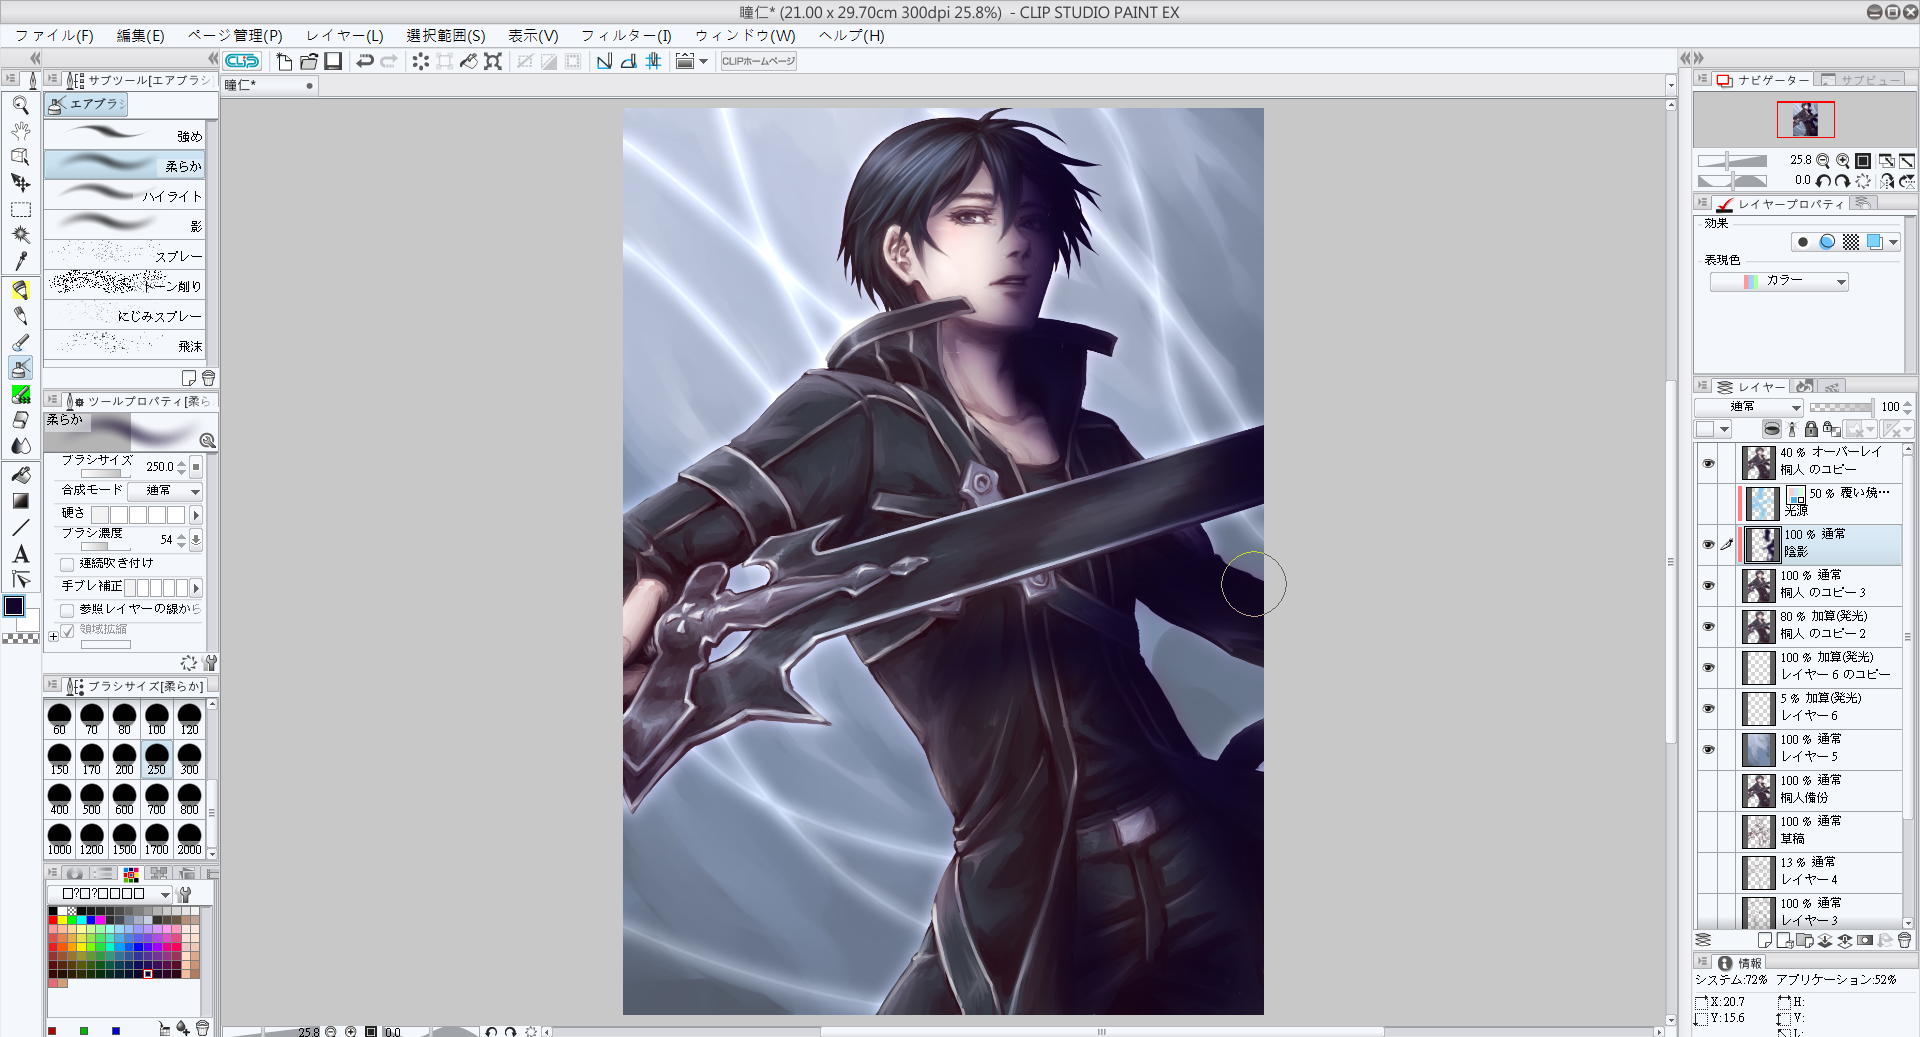Hide the 40% オーバーレイ layer
This screenshot has width=1920, height=1037.
tap(1709, 463)
